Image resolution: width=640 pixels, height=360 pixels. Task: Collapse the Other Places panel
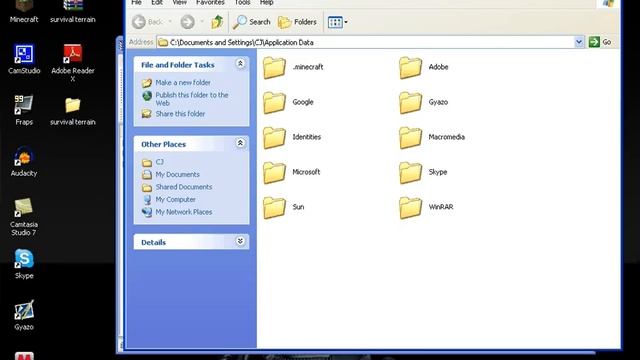pos(240,143)
